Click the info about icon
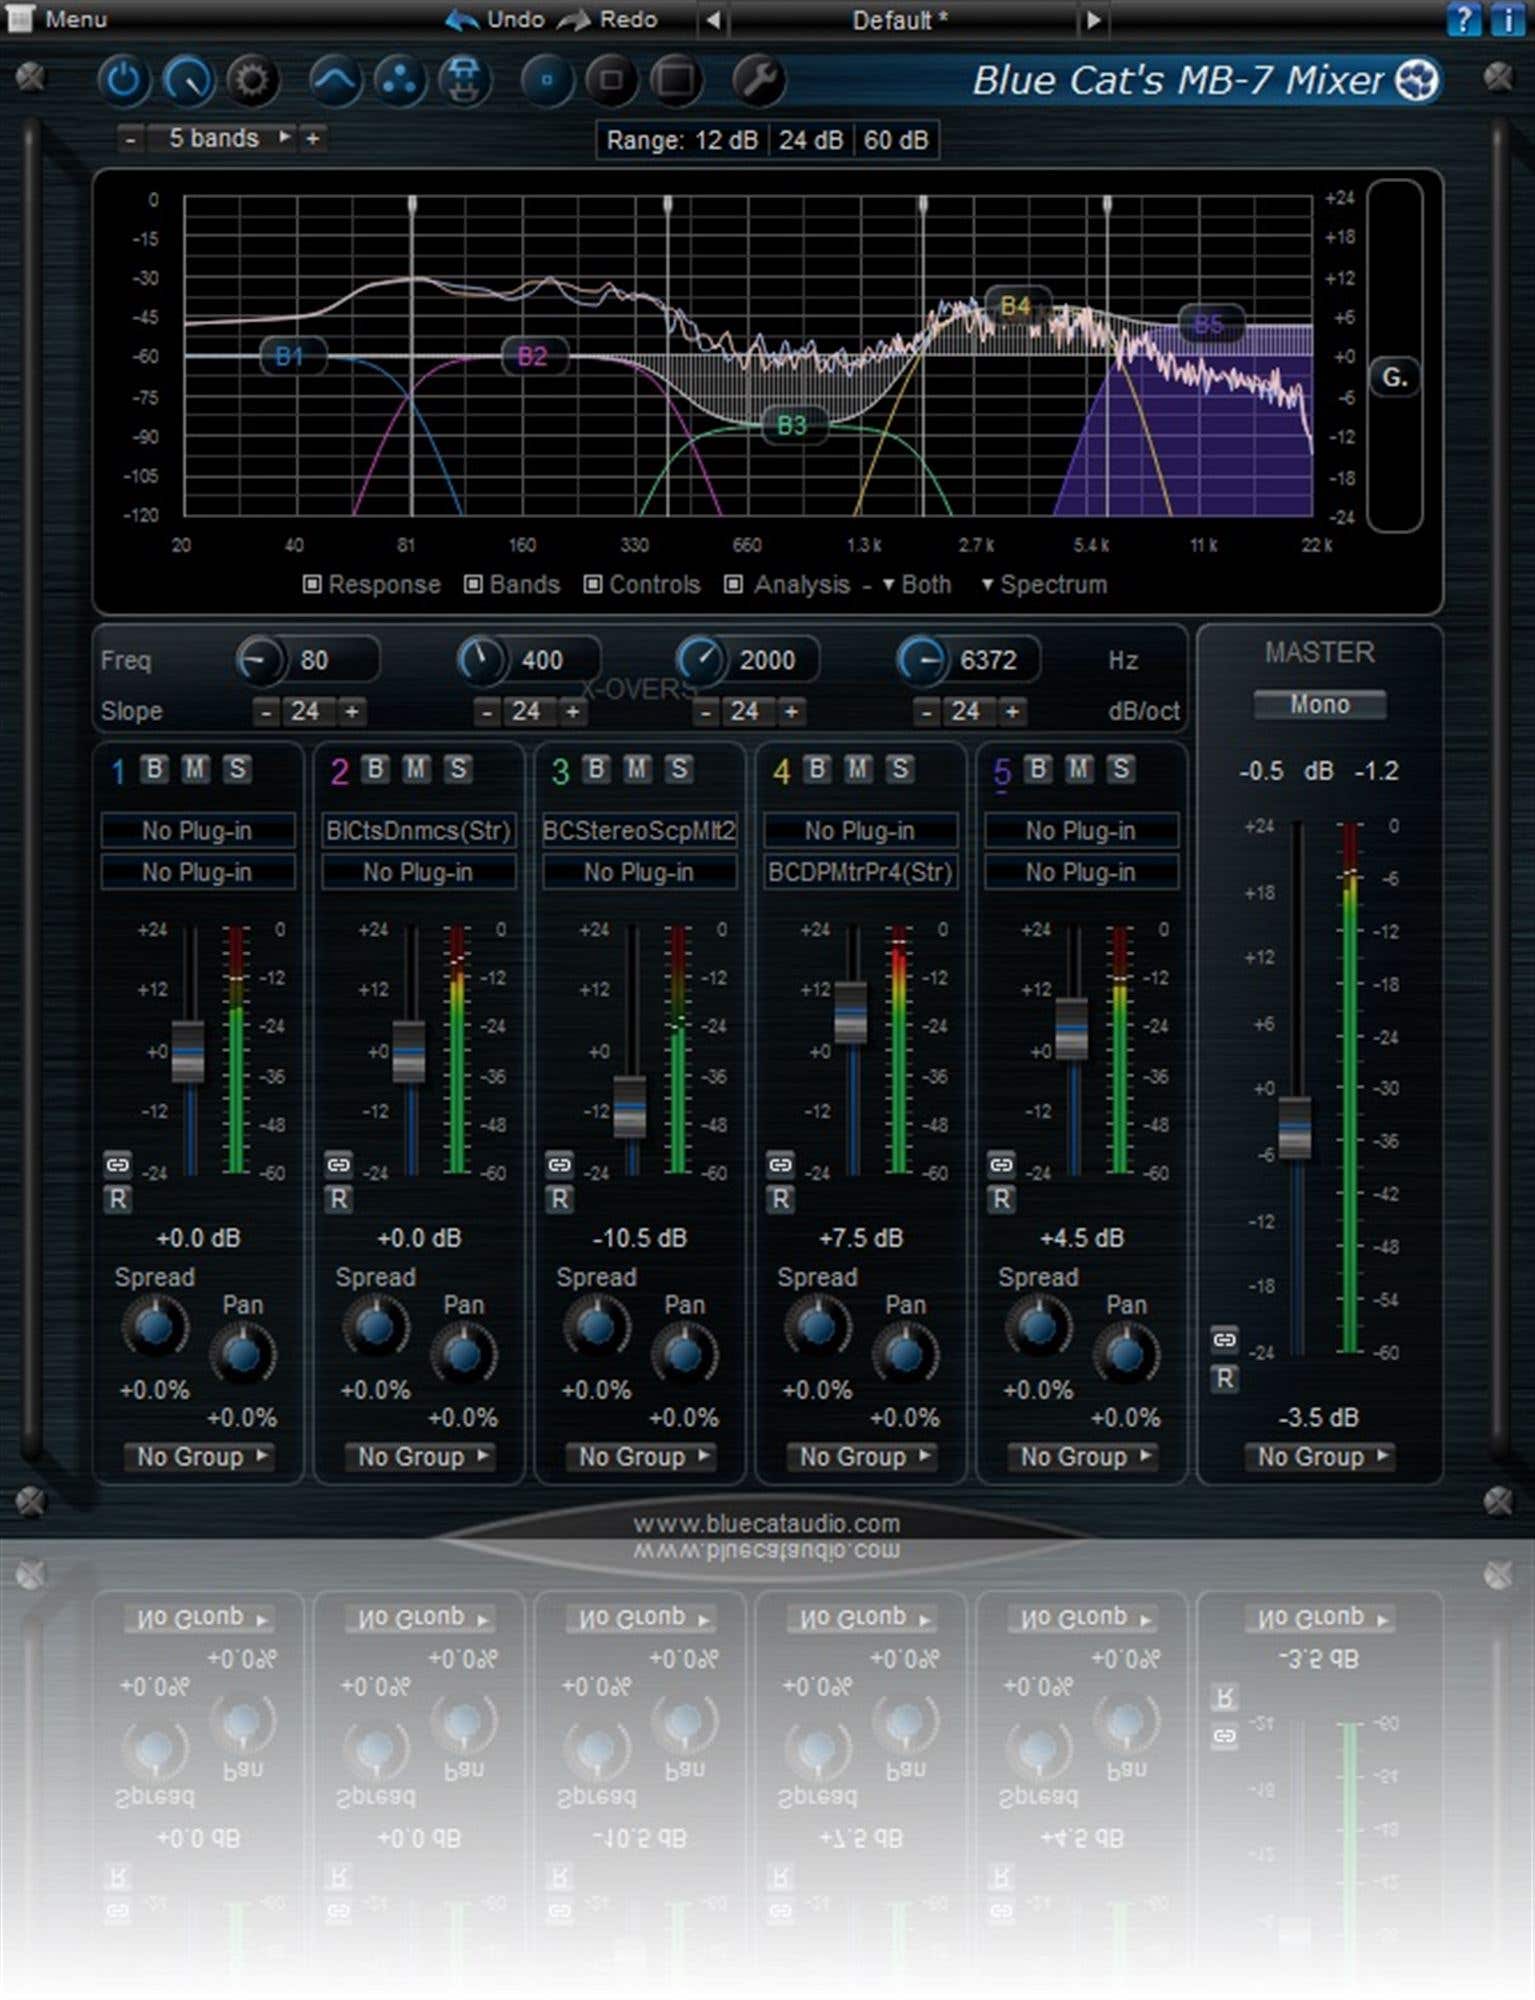Viewport: 1535px width, 2000px height. click(1506, 18)
